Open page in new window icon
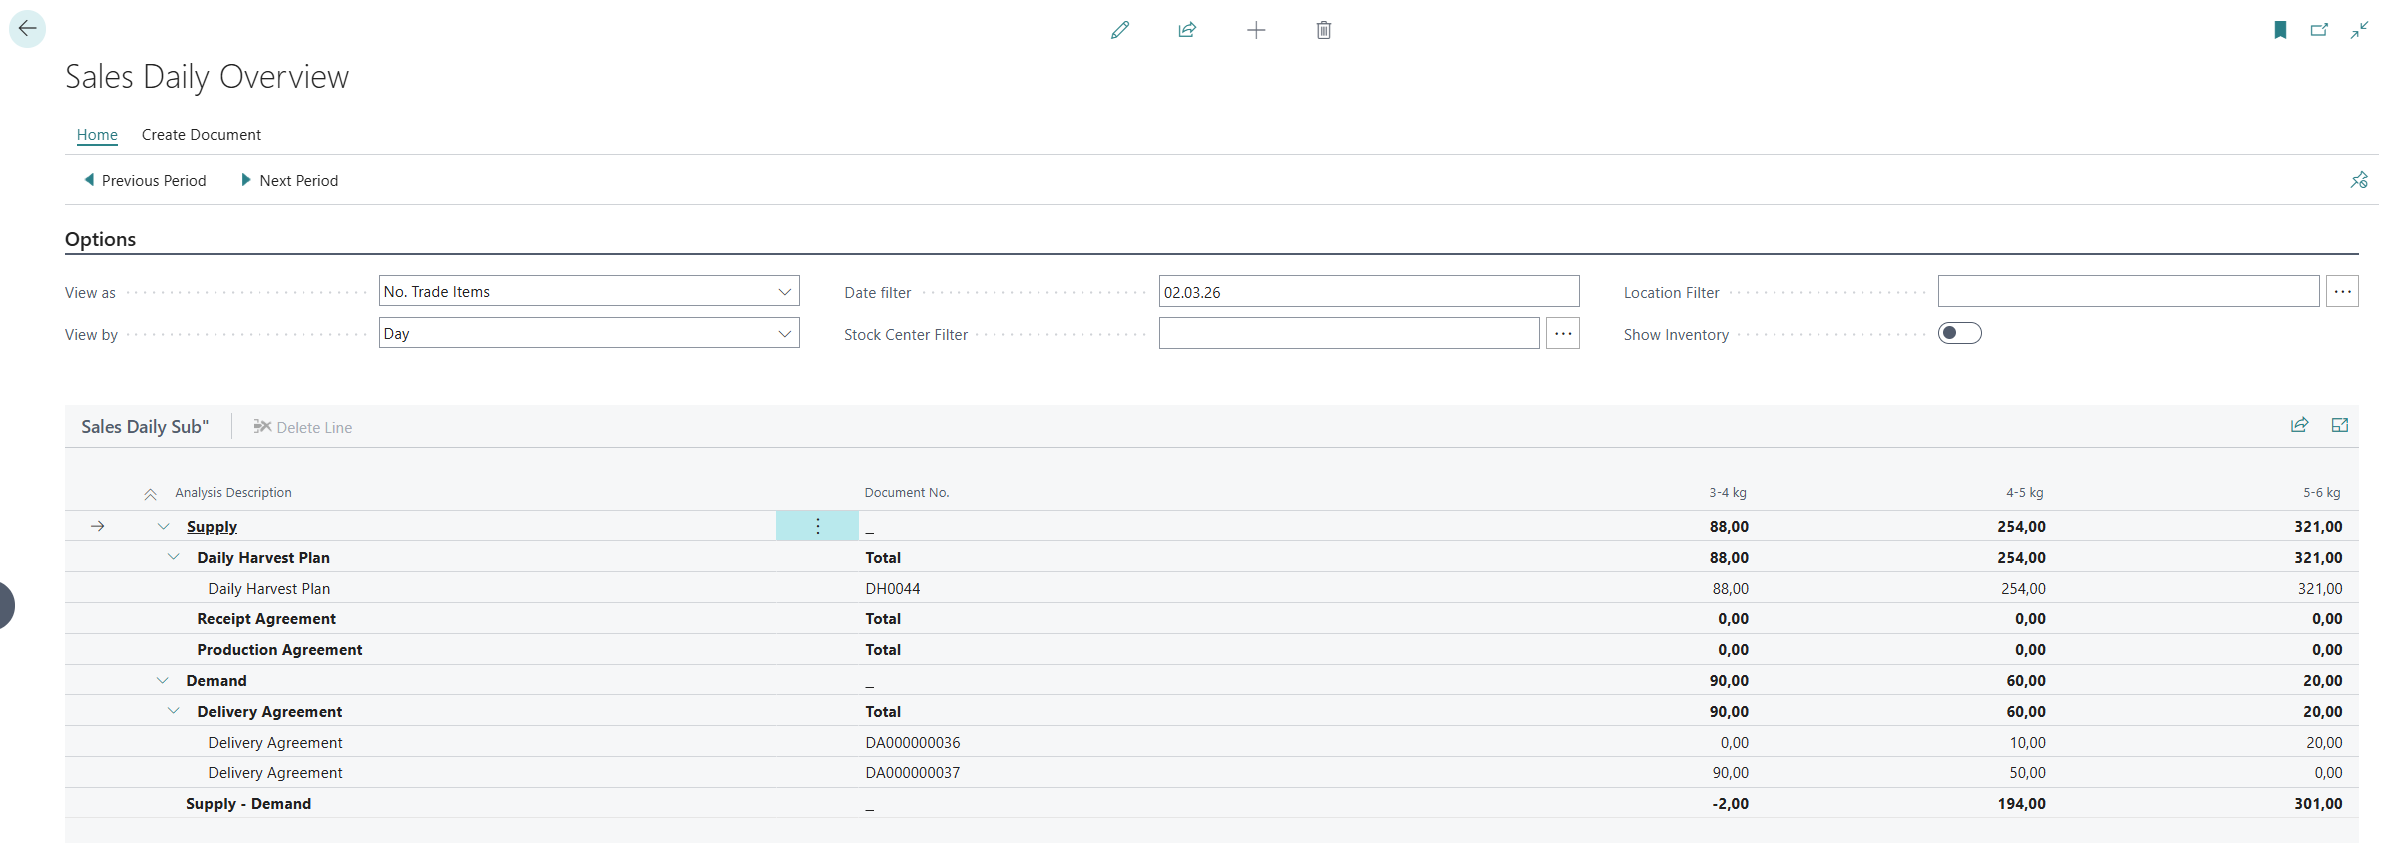Image resolution: width=2386 pixels, height=843 pixels. click(x=2319, y=30)
